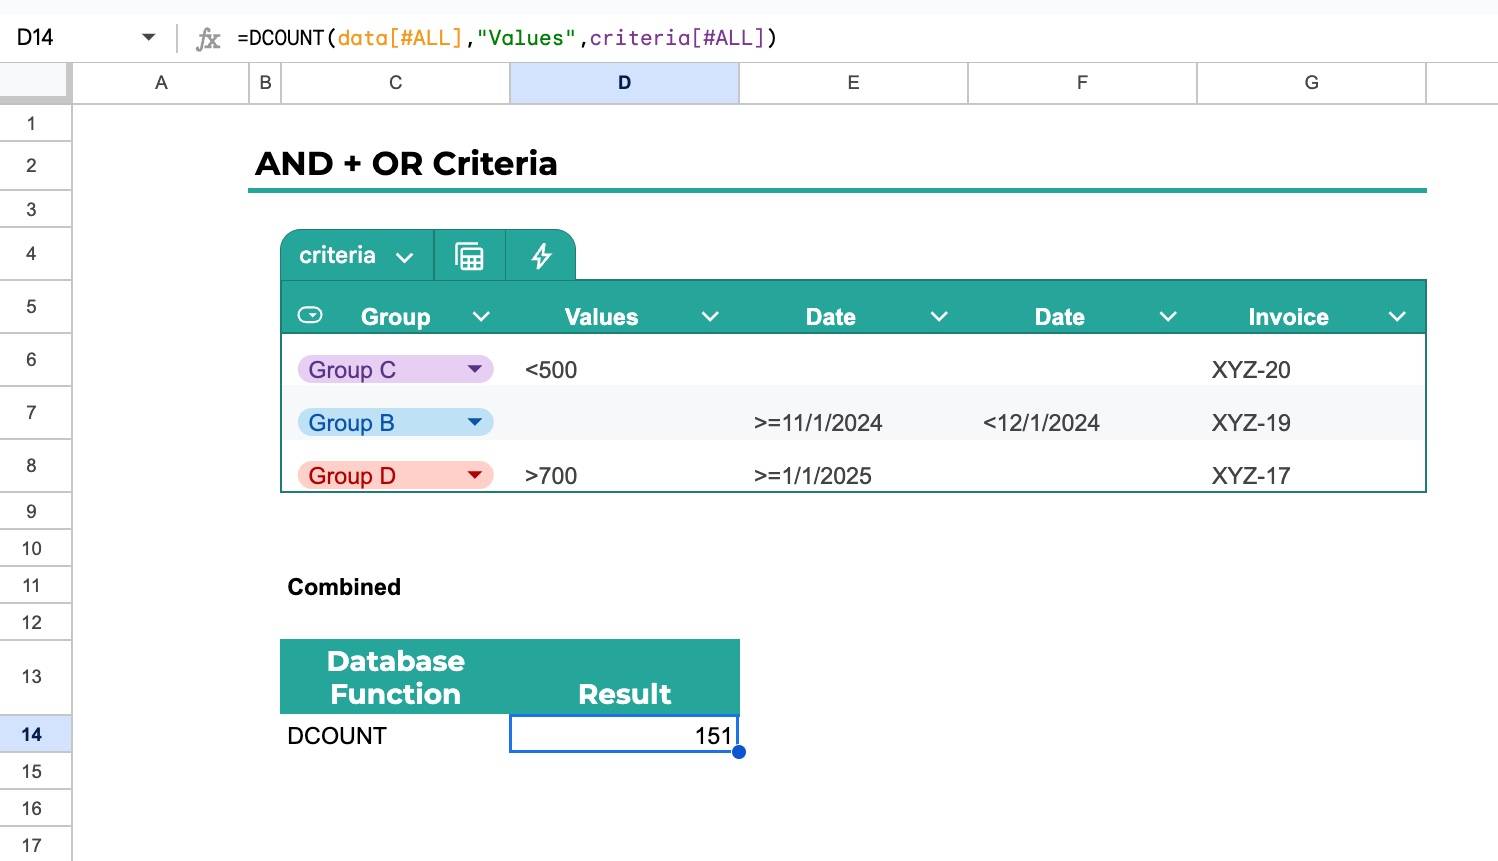
Task: Click the fill handle on cell D14
Action: pyautogui.click(x=739, y=752)
